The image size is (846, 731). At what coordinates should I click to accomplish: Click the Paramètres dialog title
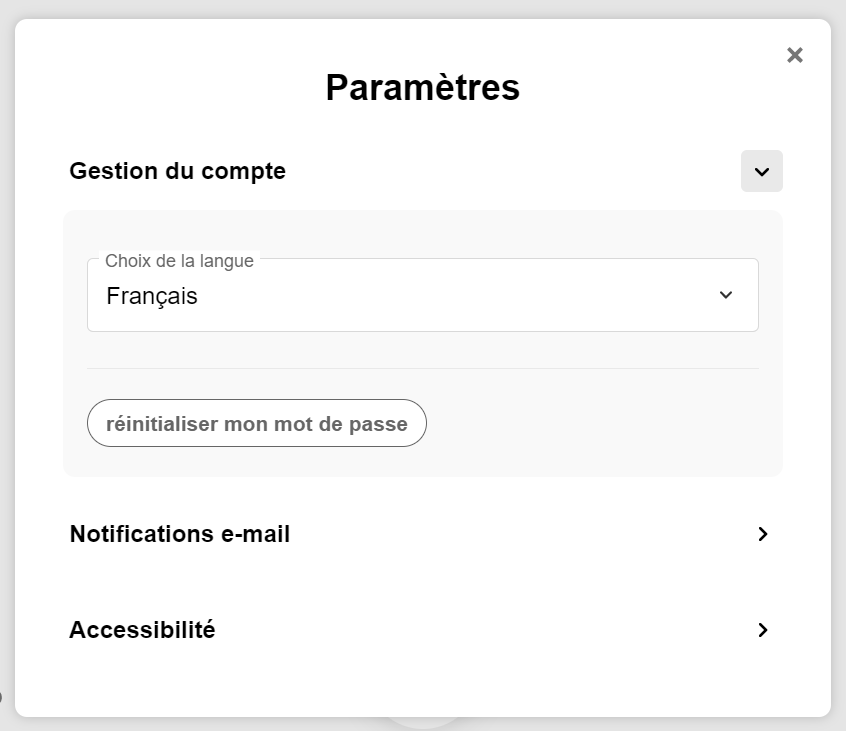pyautogui.click(x=422, y=87)
